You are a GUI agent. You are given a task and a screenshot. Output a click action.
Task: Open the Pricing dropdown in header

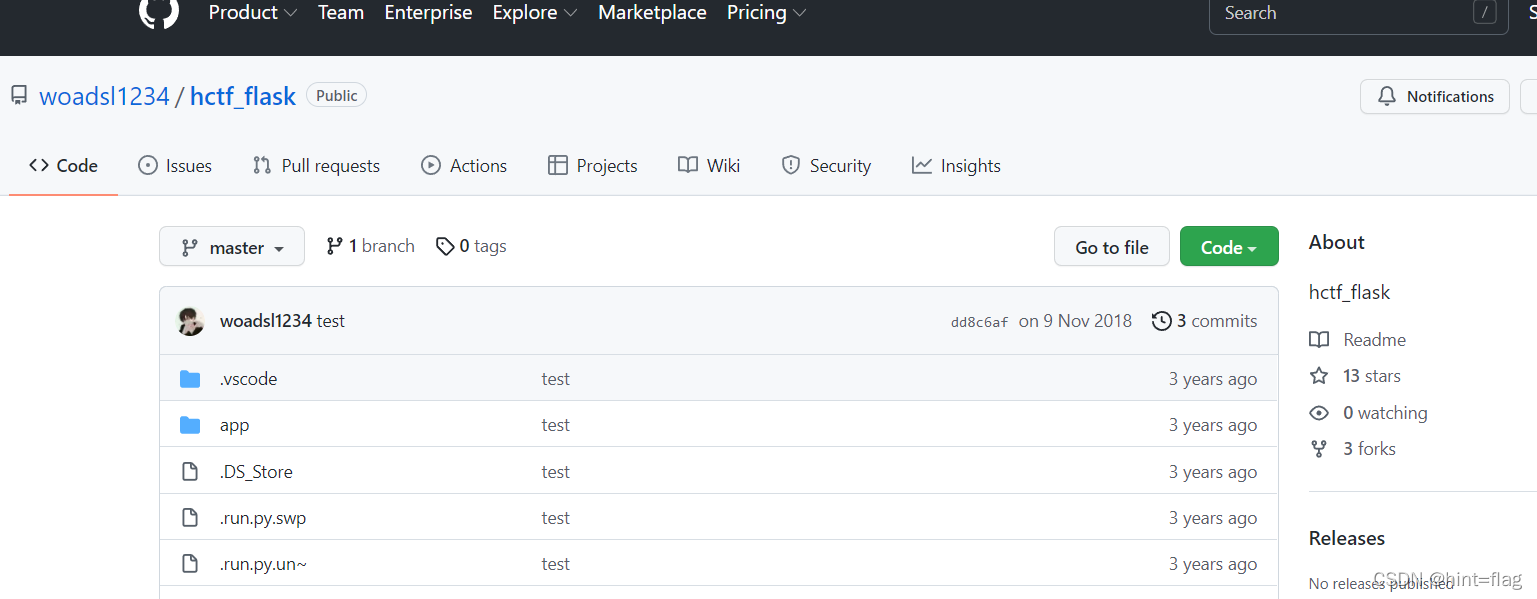click(x=767, y=13)
